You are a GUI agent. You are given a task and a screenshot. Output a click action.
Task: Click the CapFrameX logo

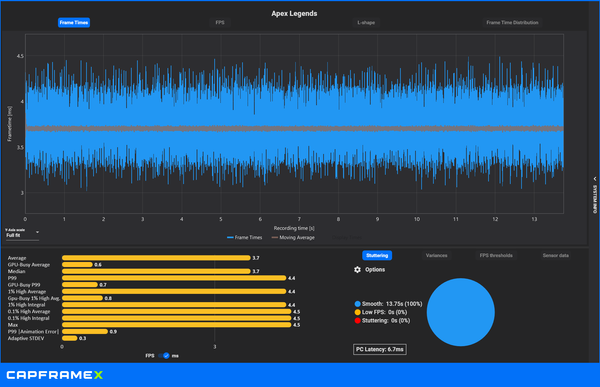point(55,375)
